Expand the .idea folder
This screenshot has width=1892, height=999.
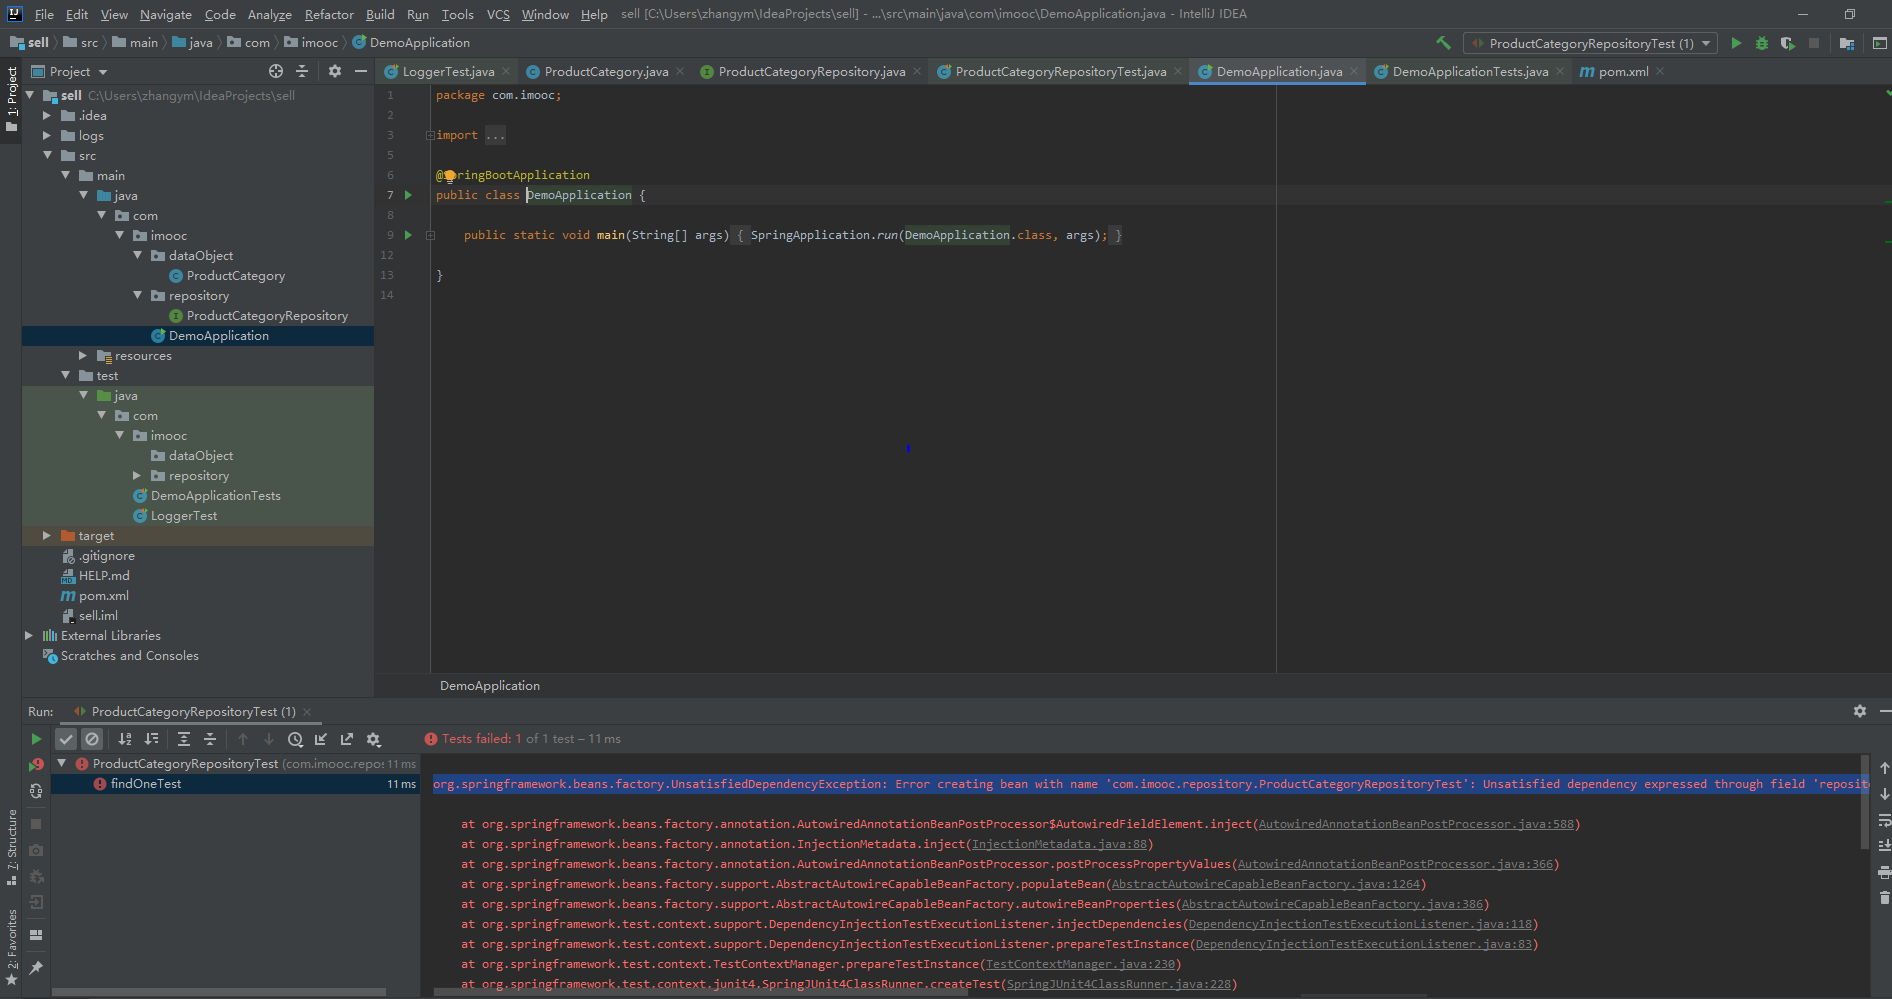click(x=47, y=115)
